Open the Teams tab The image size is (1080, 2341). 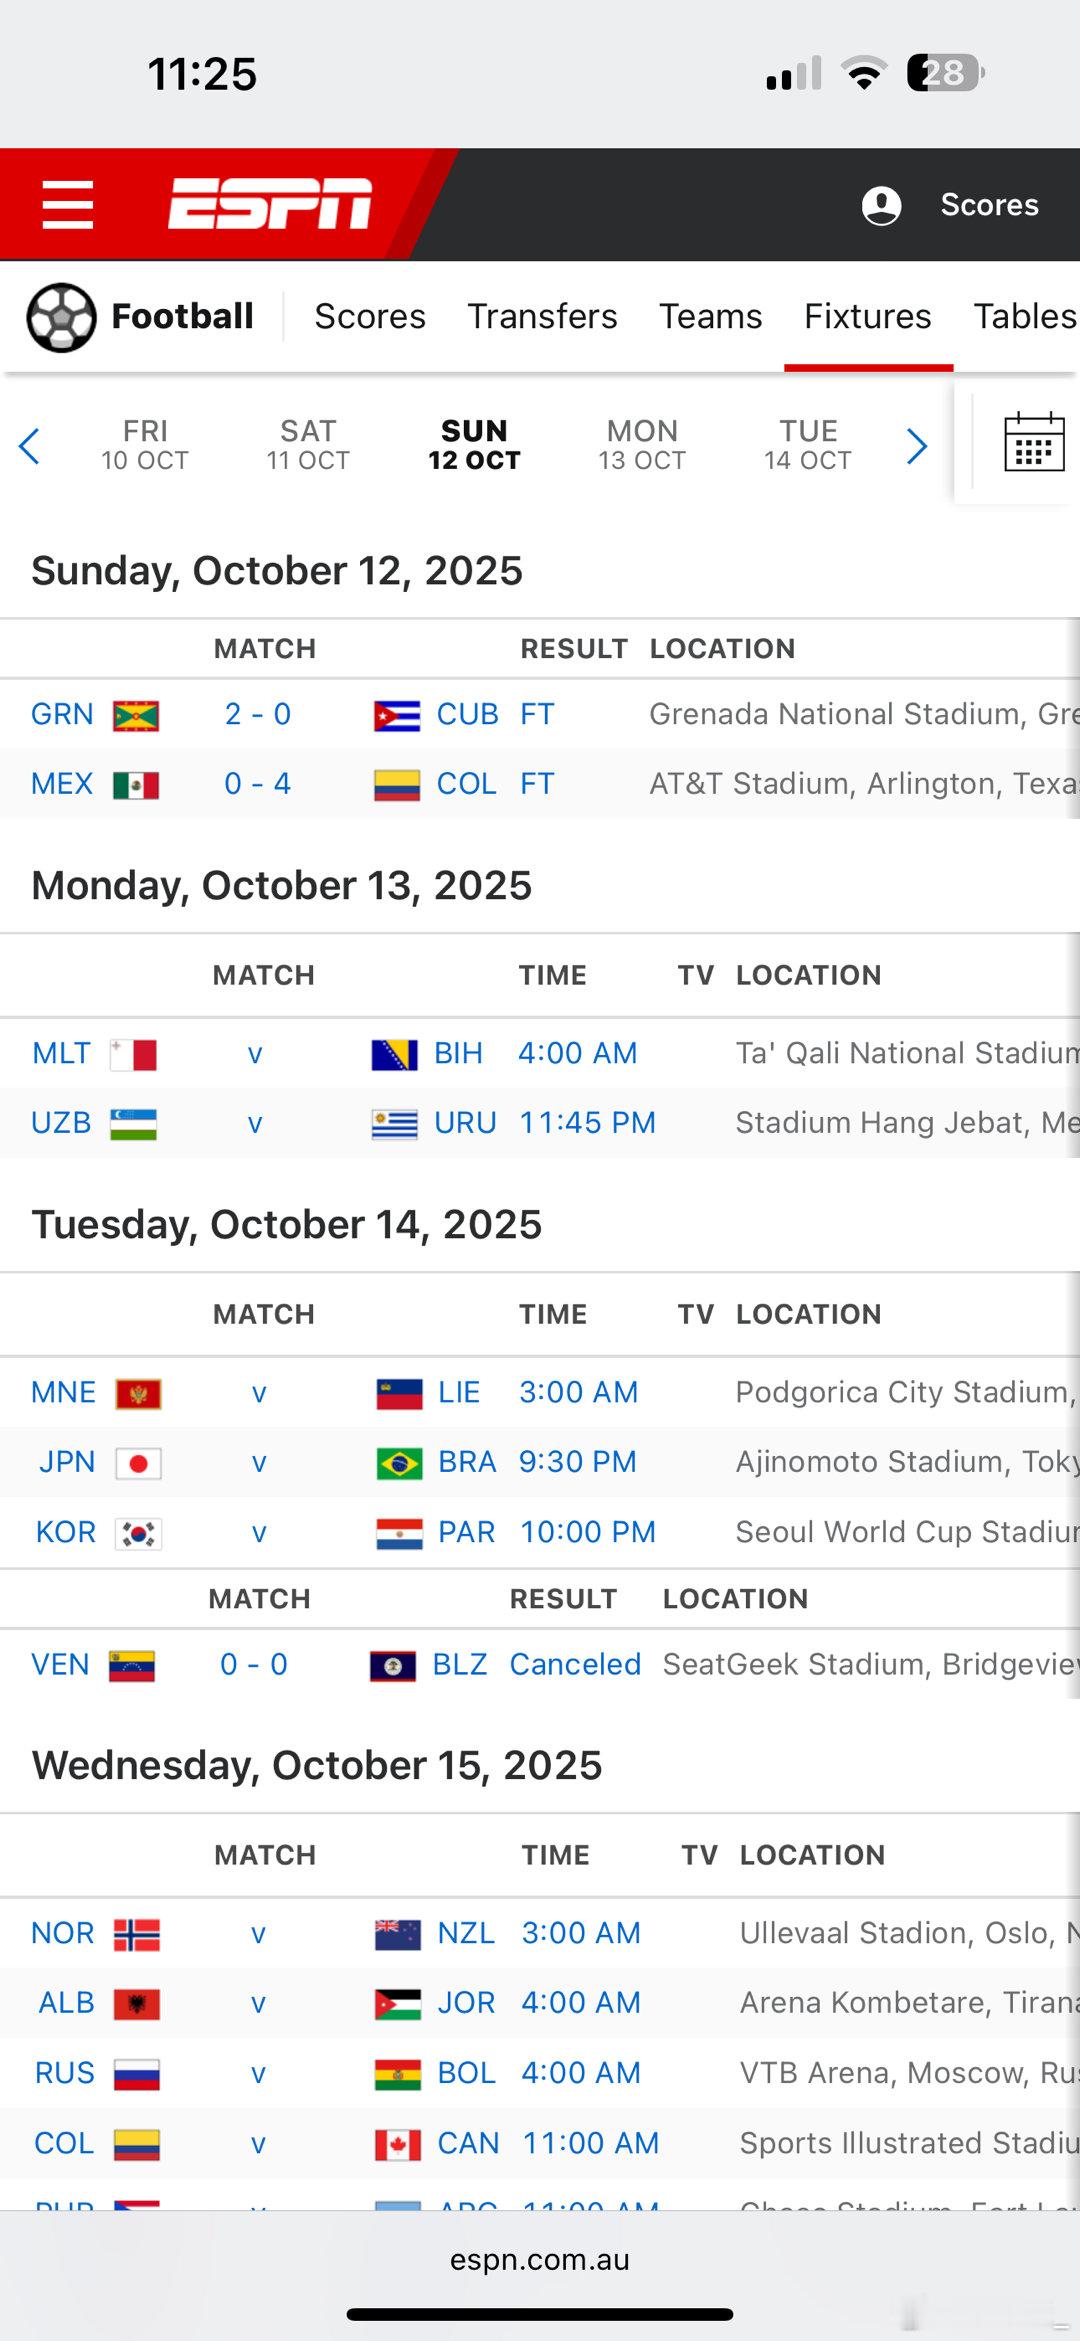tap(710, 316)
